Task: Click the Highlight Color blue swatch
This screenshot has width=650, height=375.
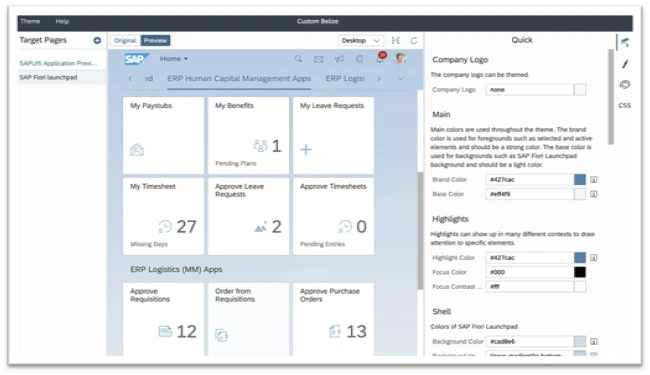Action: point(580,258)
